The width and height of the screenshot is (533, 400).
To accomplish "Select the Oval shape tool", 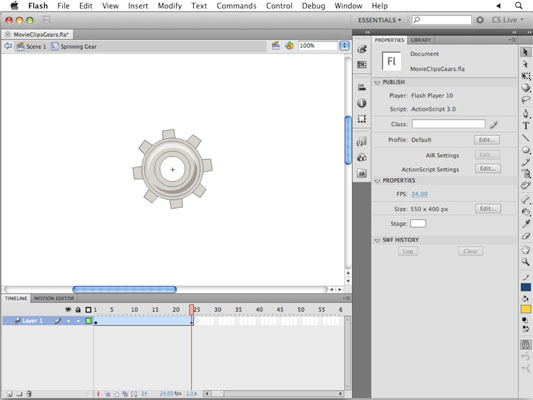I will [526, 150].
